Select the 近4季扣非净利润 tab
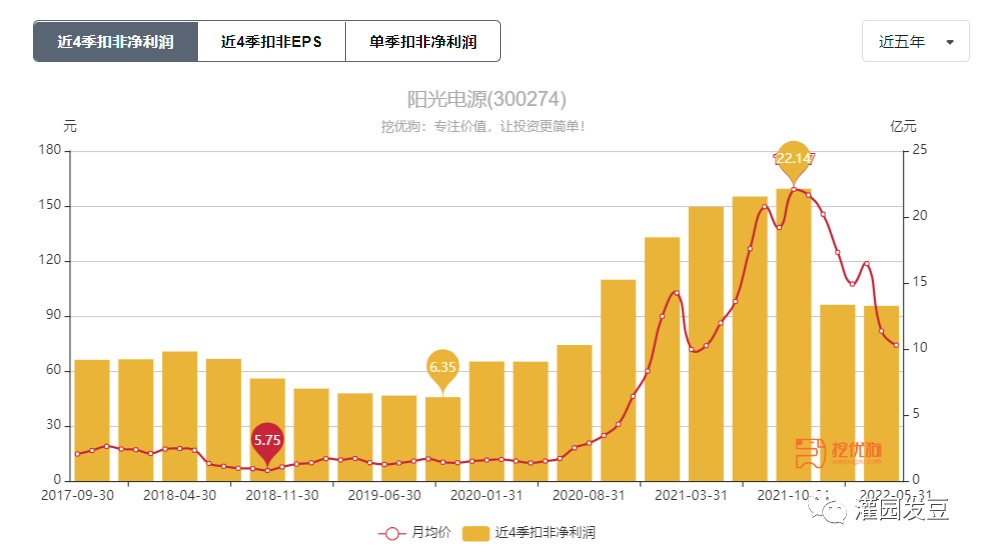The width and height of the screenshot is (981, 552). [116, 41]
